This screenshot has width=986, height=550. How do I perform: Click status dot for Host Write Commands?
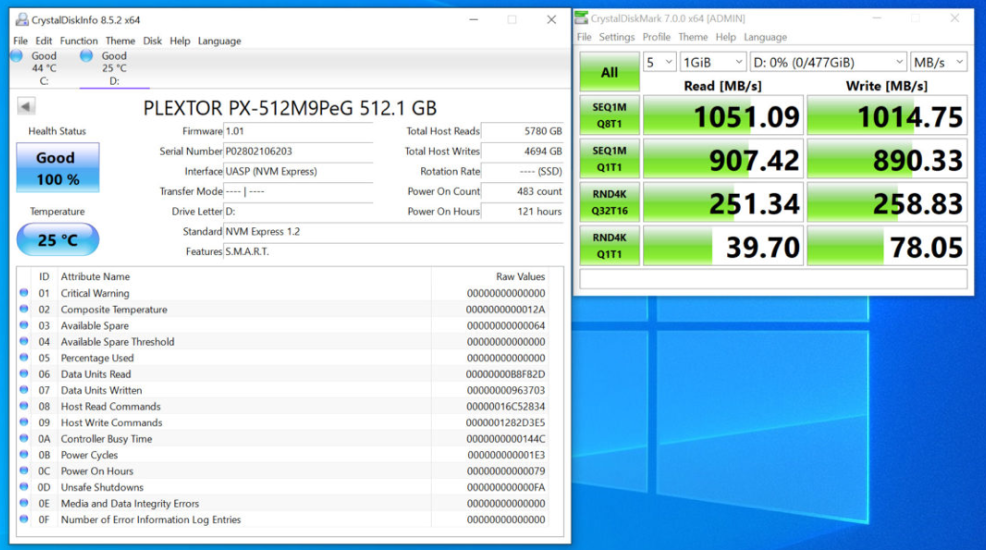[x=24, y=422]
